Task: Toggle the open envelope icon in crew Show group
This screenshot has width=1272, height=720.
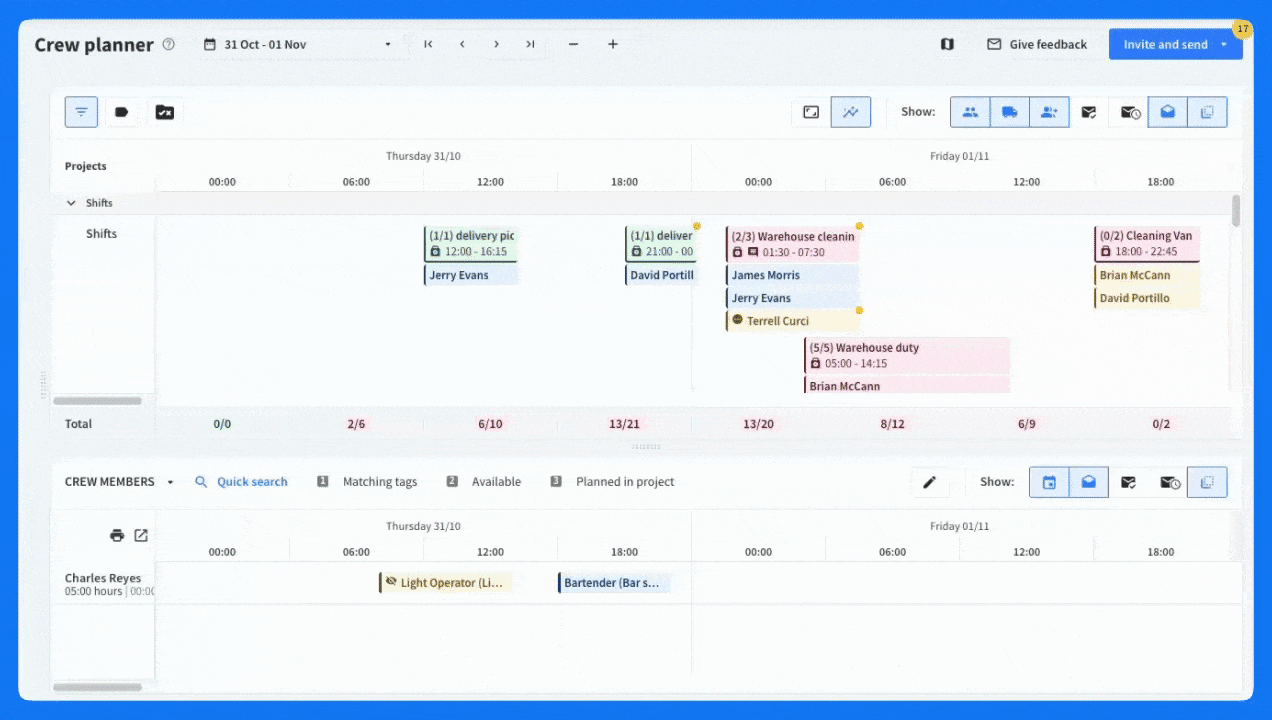Action: (x=1089, y=482)
